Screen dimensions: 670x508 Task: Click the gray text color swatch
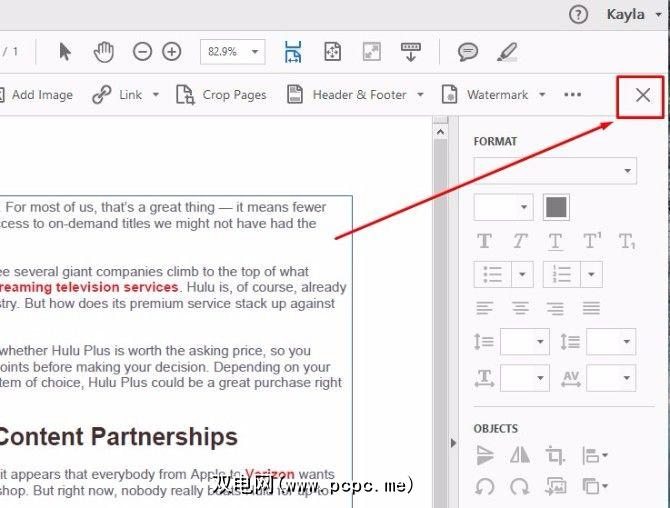(x=556, y=207)
